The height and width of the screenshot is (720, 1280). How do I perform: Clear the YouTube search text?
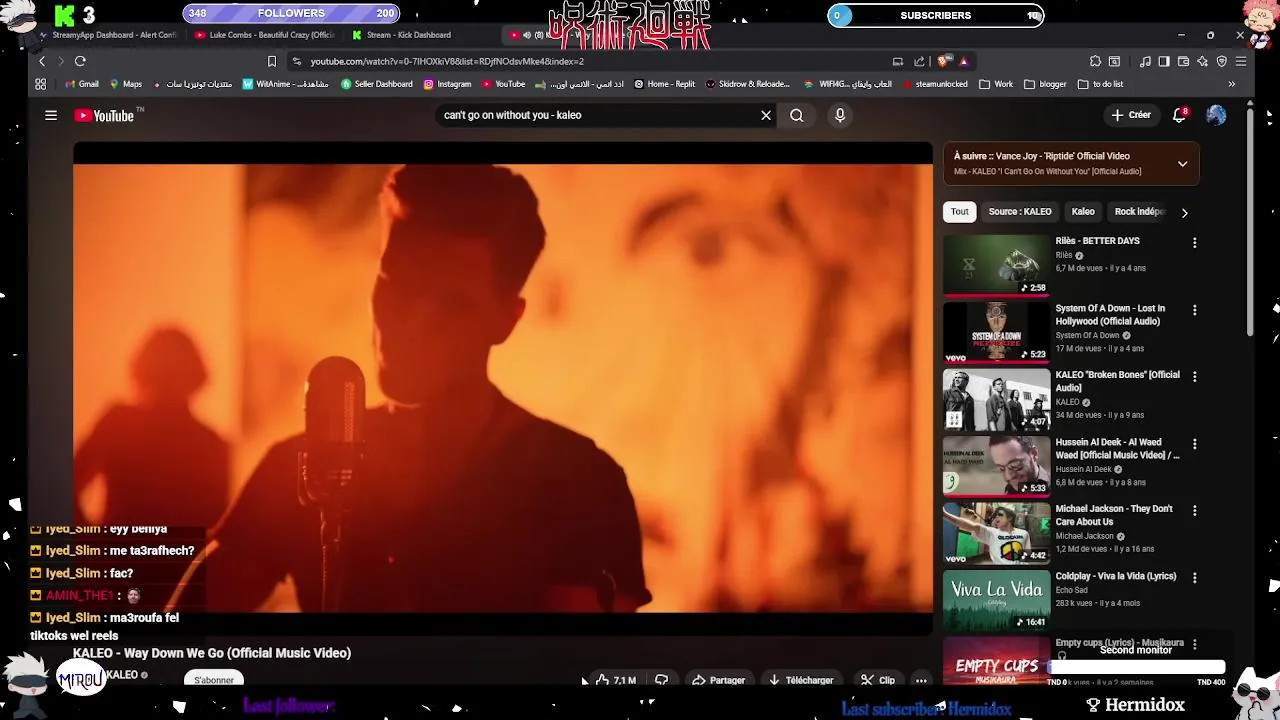(x=766, y=115)
